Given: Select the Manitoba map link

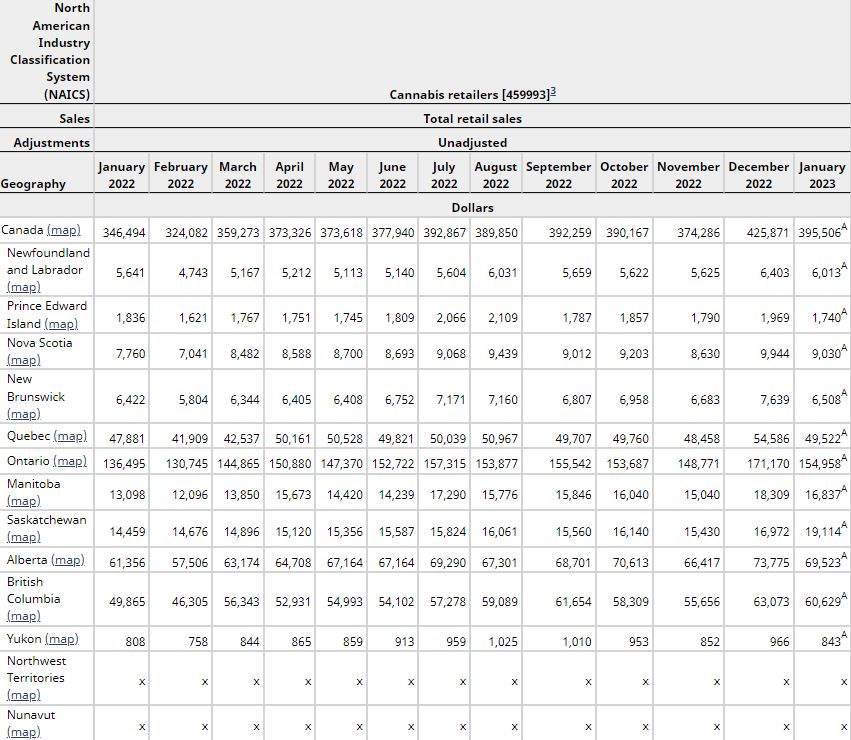Looking at the screenshot, I should click(x=24, y=501).
